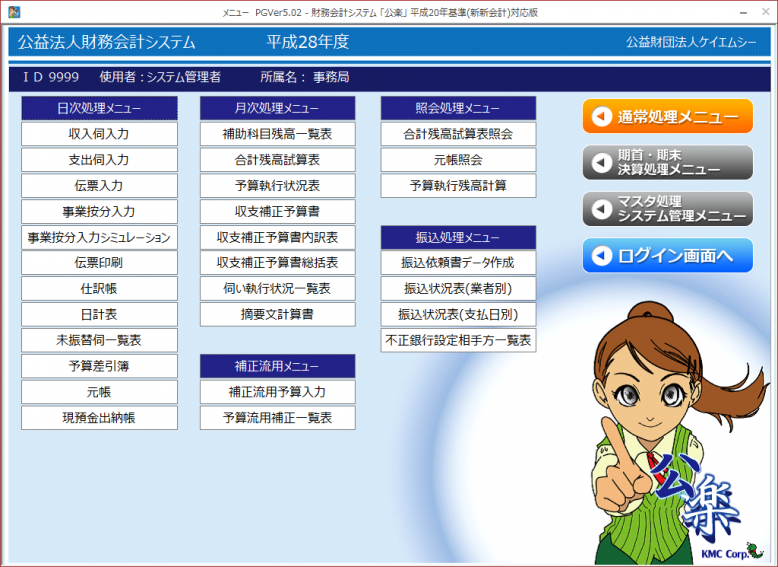Open 収支補正予算書内訳表
Image resolution: width=778 pixels, height=567 pixels.
(x=278, y=237)
